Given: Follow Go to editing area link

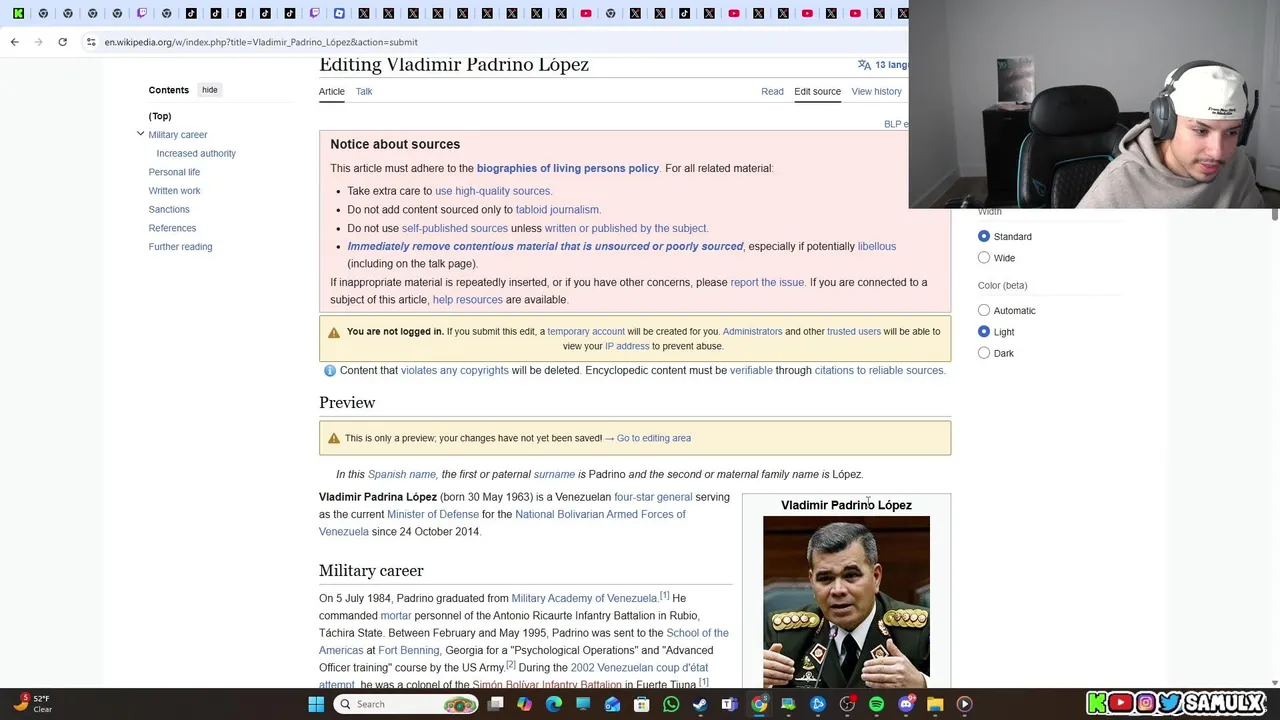Looking at the screenshot, I should (654, 438).
